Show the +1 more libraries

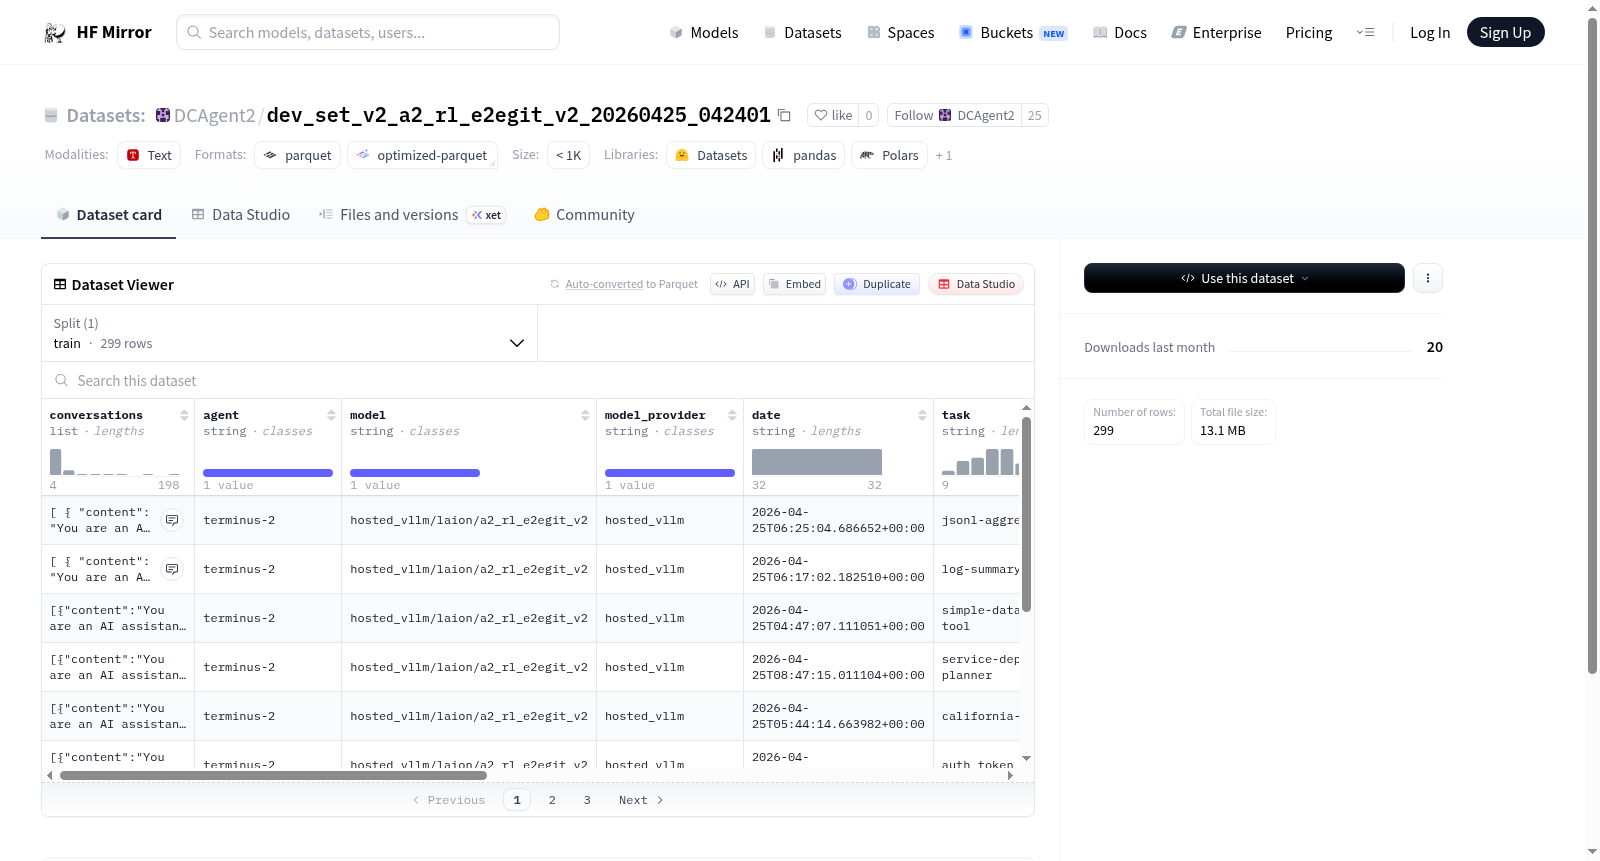tap(944, 156)
